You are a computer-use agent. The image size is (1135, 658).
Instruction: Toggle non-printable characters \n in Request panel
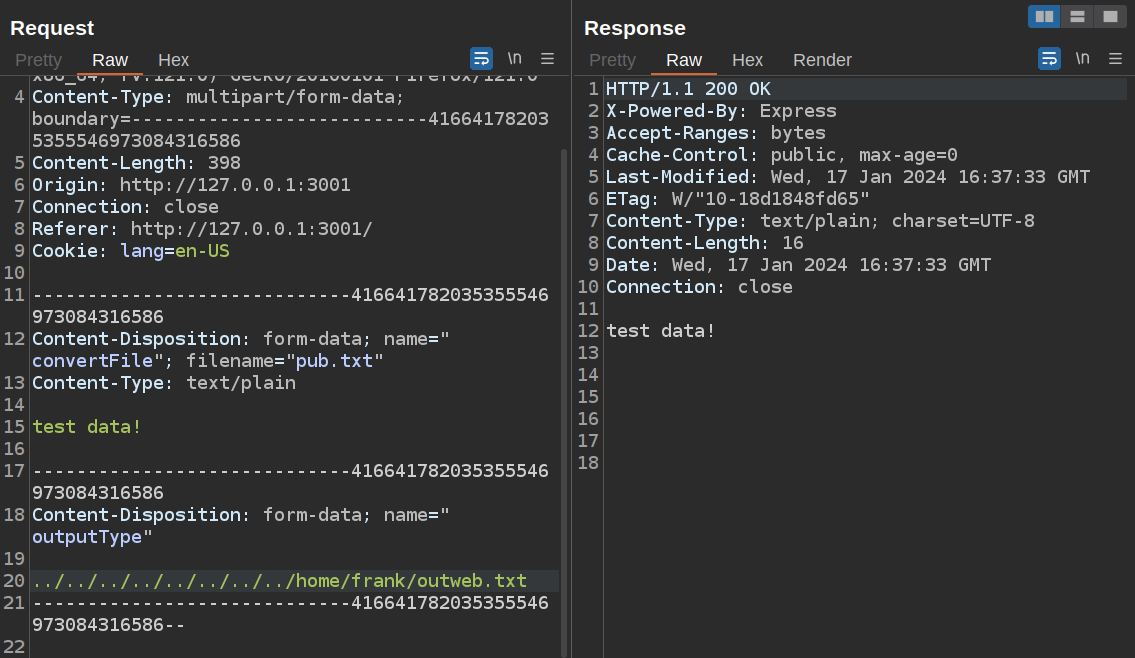click(x=514, y=58)
